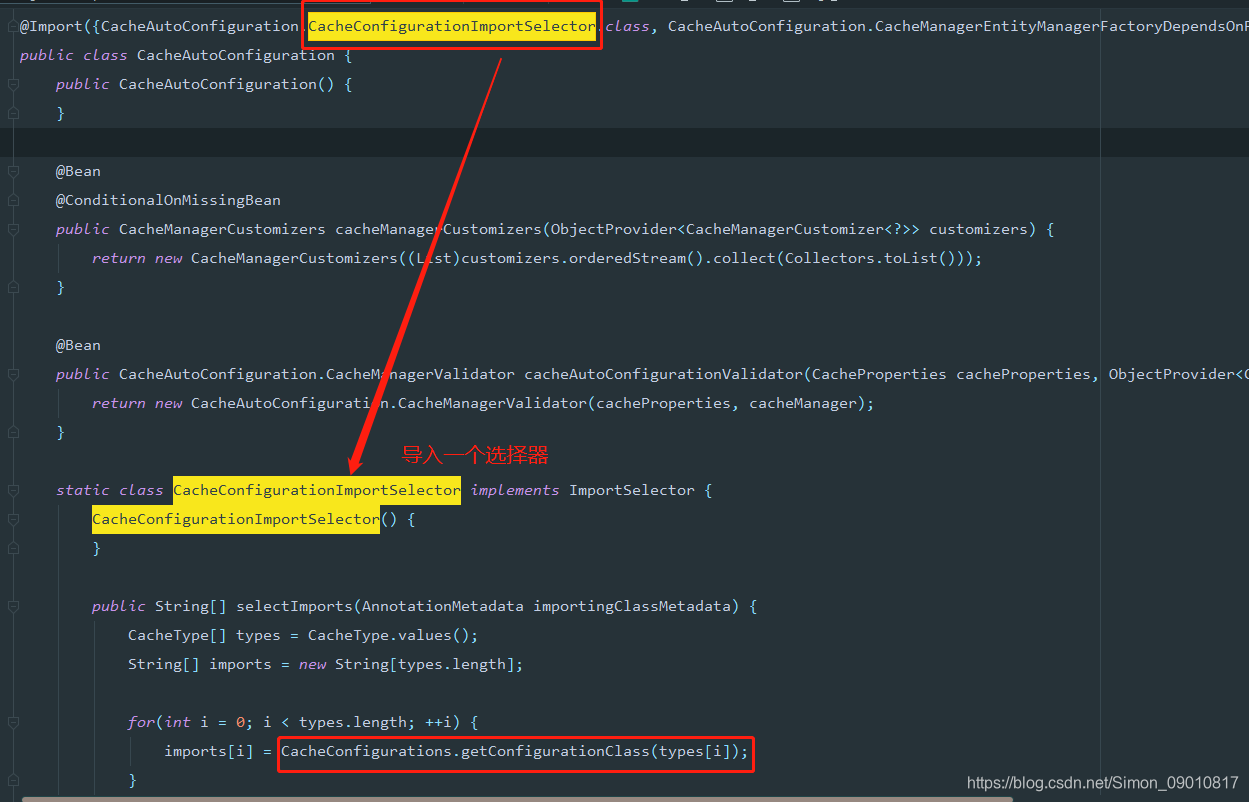
Task: Click CacheManagerEntityManagerFactoryDependsOn text in @Import line
Action: (1062, 26)
